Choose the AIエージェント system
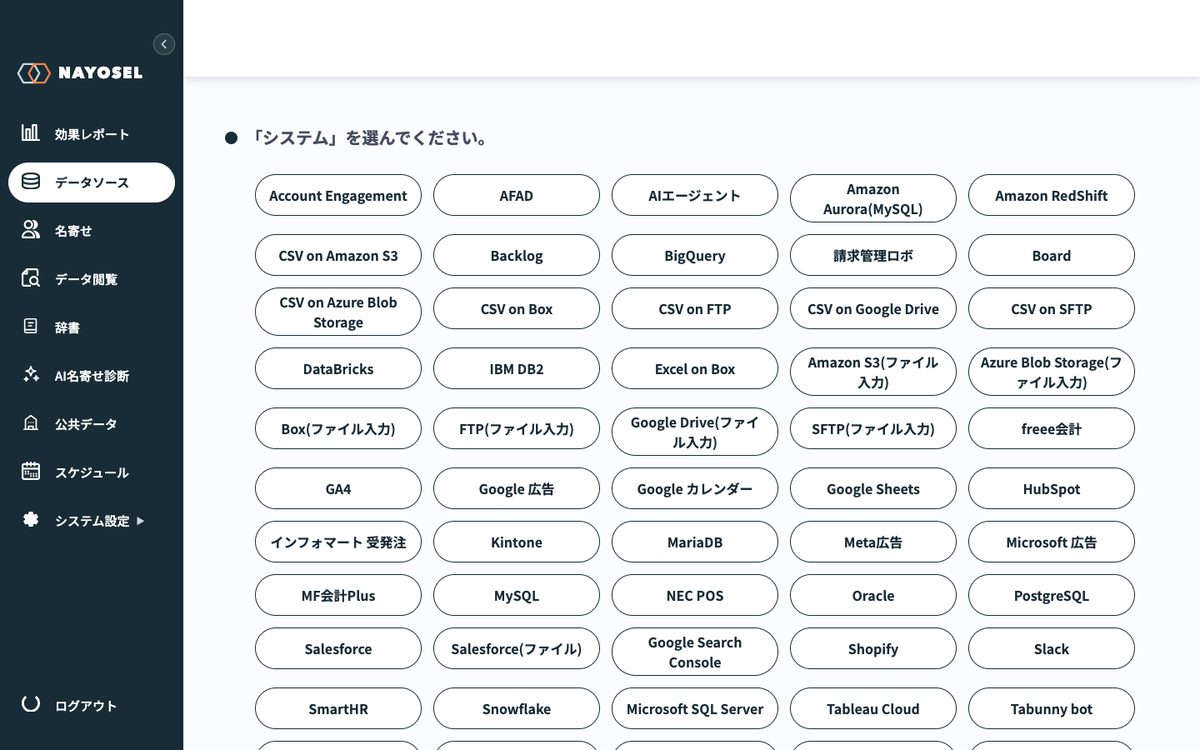 click(695, 195)
